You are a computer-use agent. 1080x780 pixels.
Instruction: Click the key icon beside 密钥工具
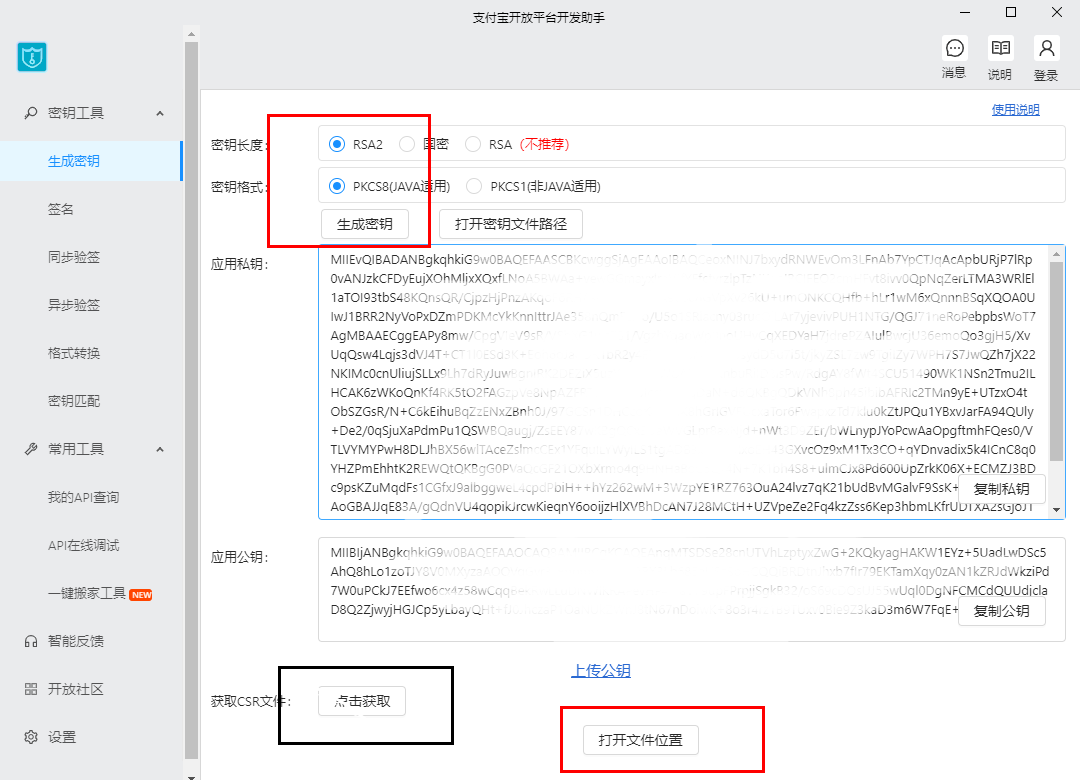pyautogui.click(x=30, y=113)
